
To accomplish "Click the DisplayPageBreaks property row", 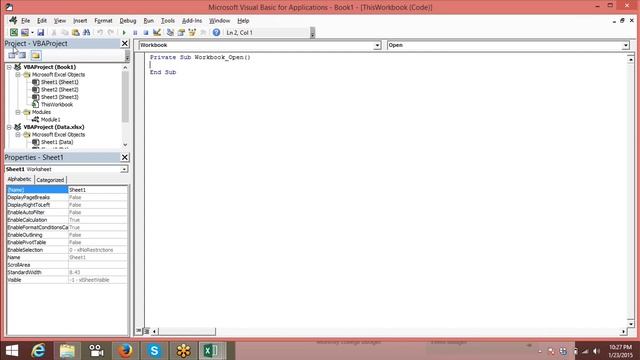I will point(67,197).
